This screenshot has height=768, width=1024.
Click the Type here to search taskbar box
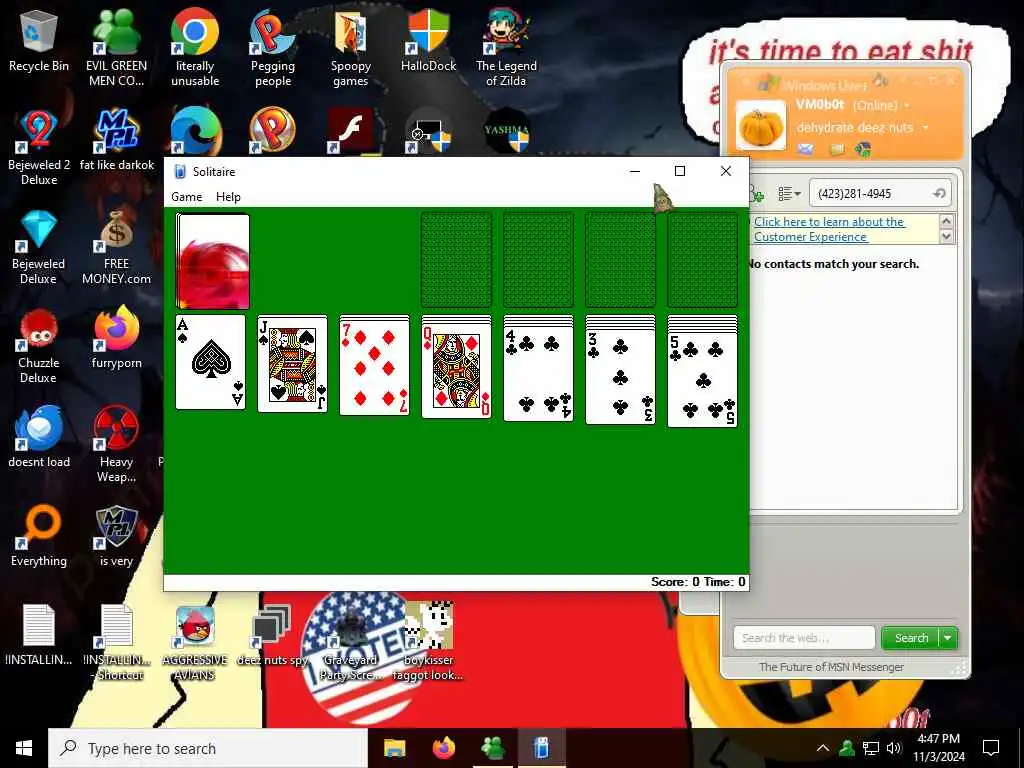click(208, 748)
